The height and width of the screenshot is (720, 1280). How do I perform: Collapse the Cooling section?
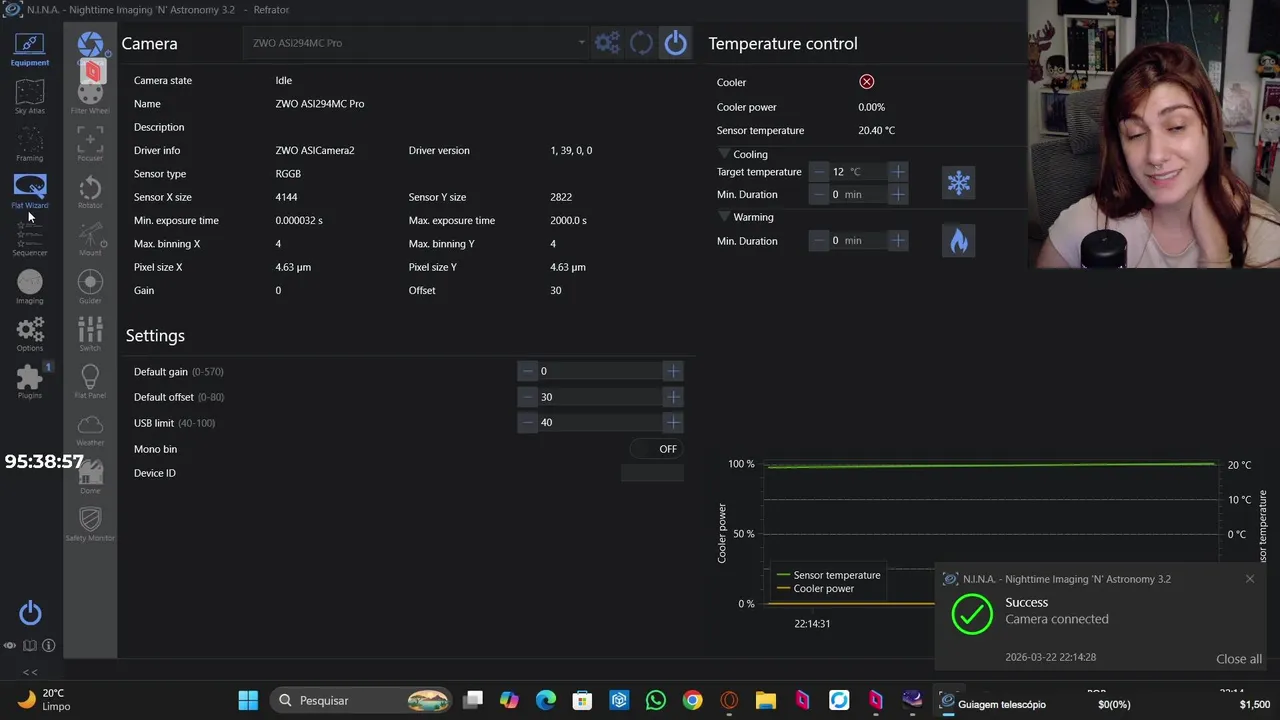(724, 154)
